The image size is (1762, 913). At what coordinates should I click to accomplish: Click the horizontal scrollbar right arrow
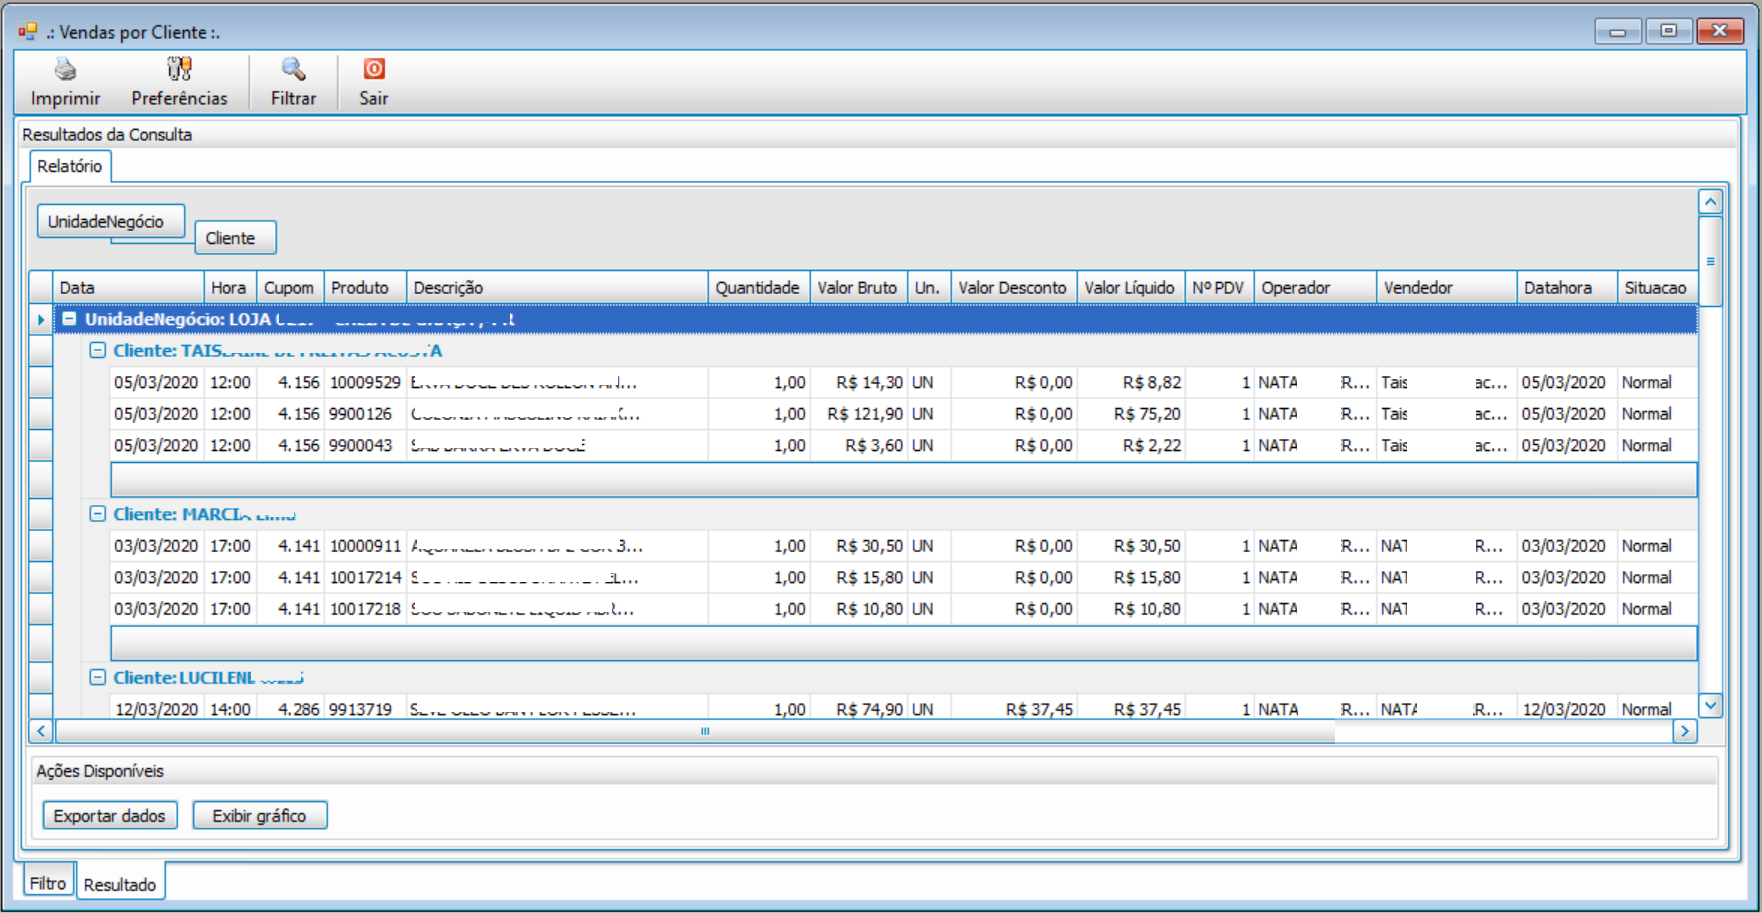[x=1685, y=731]
